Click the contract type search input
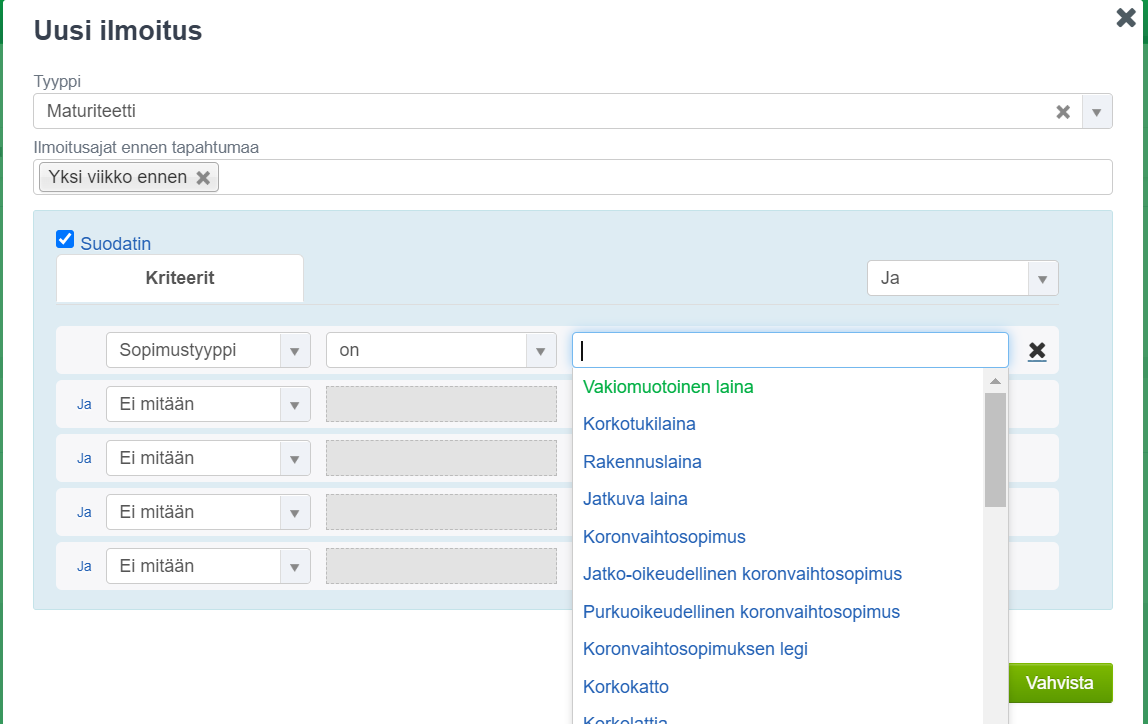Image resolution: width=1148 pixels, height=724 pixels. click(x=790, y=350)
